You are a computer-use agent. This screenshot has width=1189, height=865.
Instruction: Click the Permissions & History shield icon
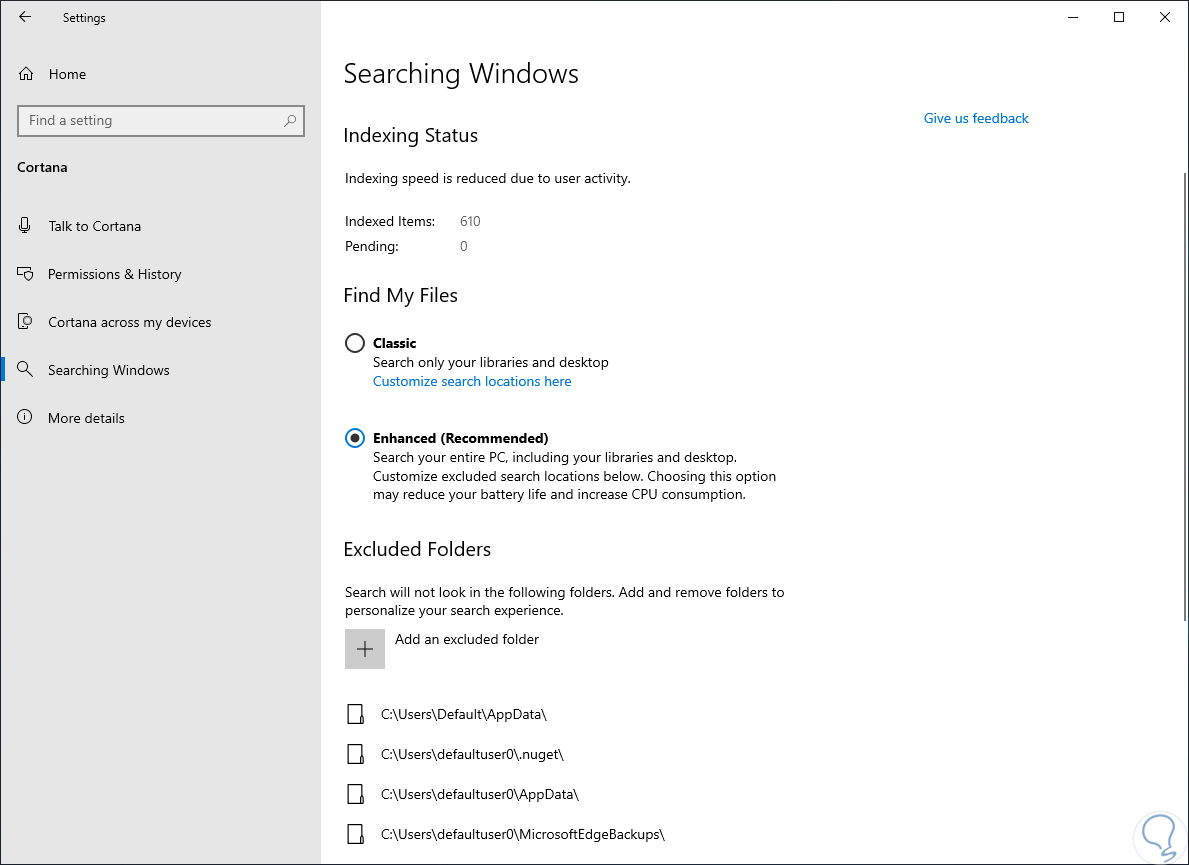coord(26,274)
